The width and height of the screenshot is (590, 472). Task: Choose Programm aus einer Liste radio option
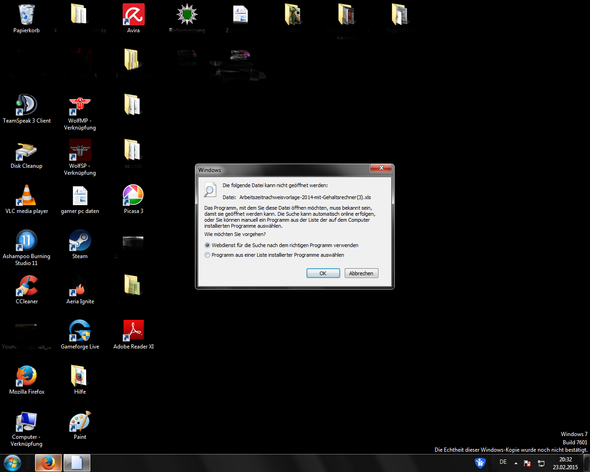[207, 255]
